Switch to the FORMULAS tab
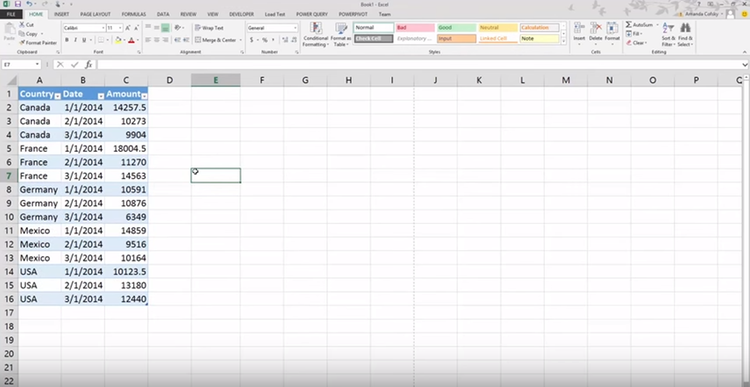Image resolution: width=750 pixels, height=387 pixels. pyautogui.click(x=133, y=14)
